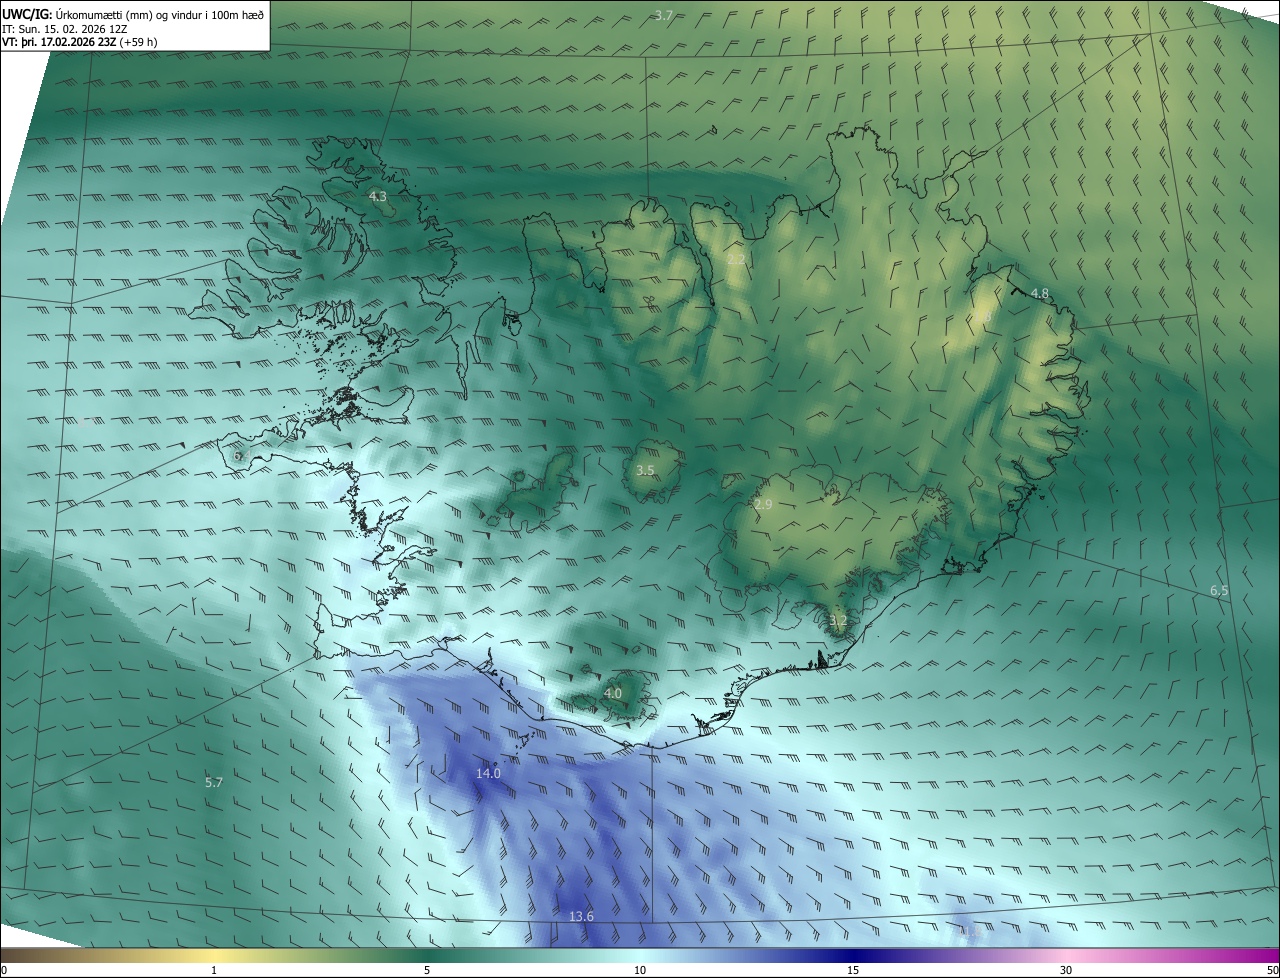Click the colorbar tick label 10
The height and width of the screenshot is (978, 1280).
640,970
